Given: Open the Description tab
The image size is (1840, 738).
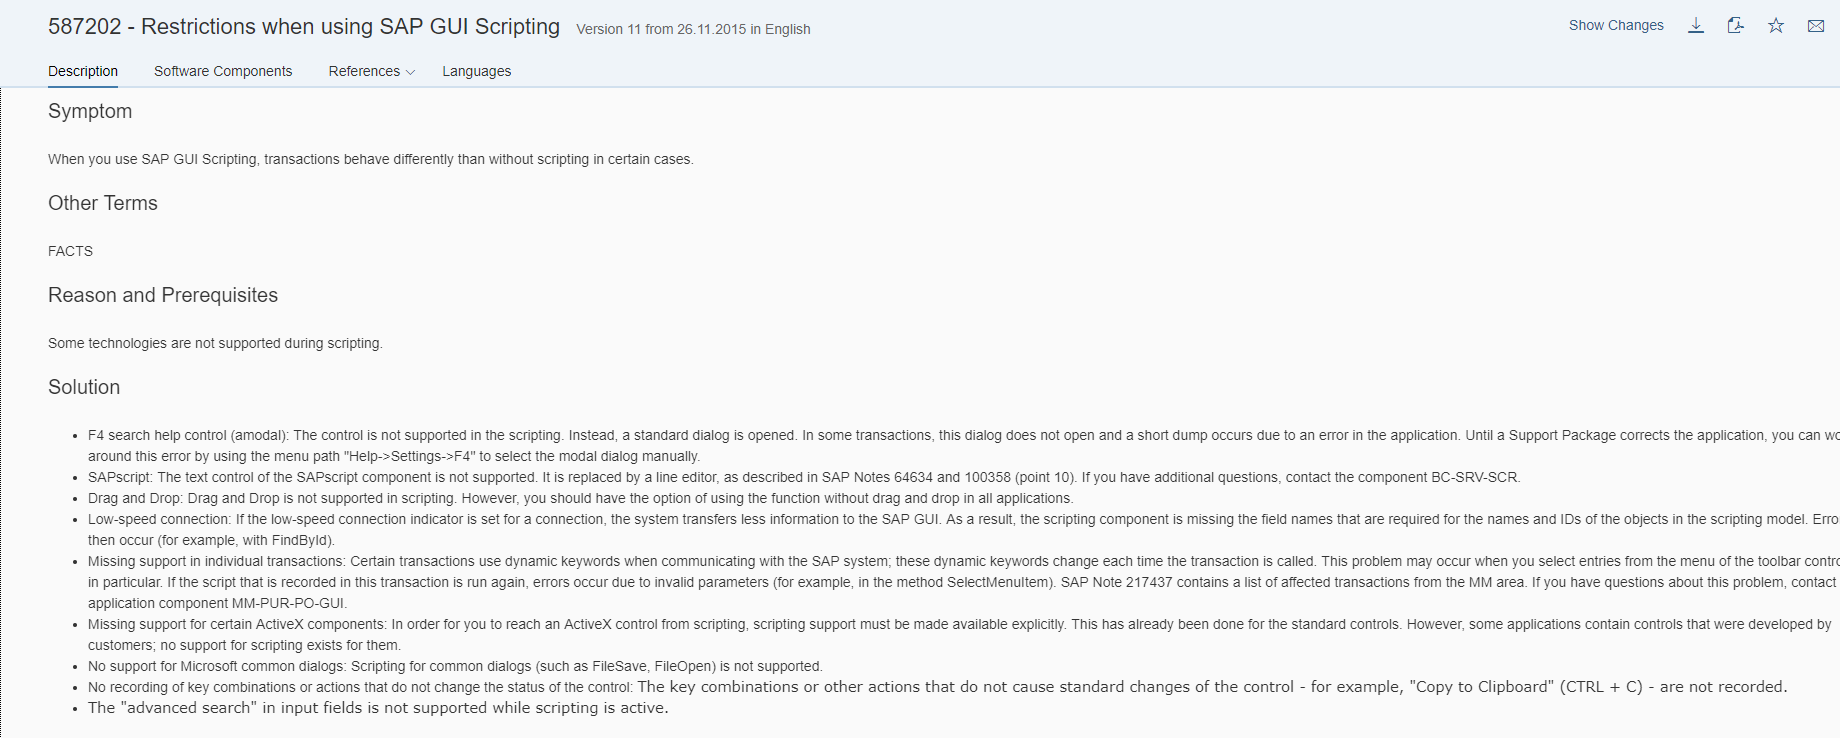Looking at the screenshot, I should (x=83, y=71).
